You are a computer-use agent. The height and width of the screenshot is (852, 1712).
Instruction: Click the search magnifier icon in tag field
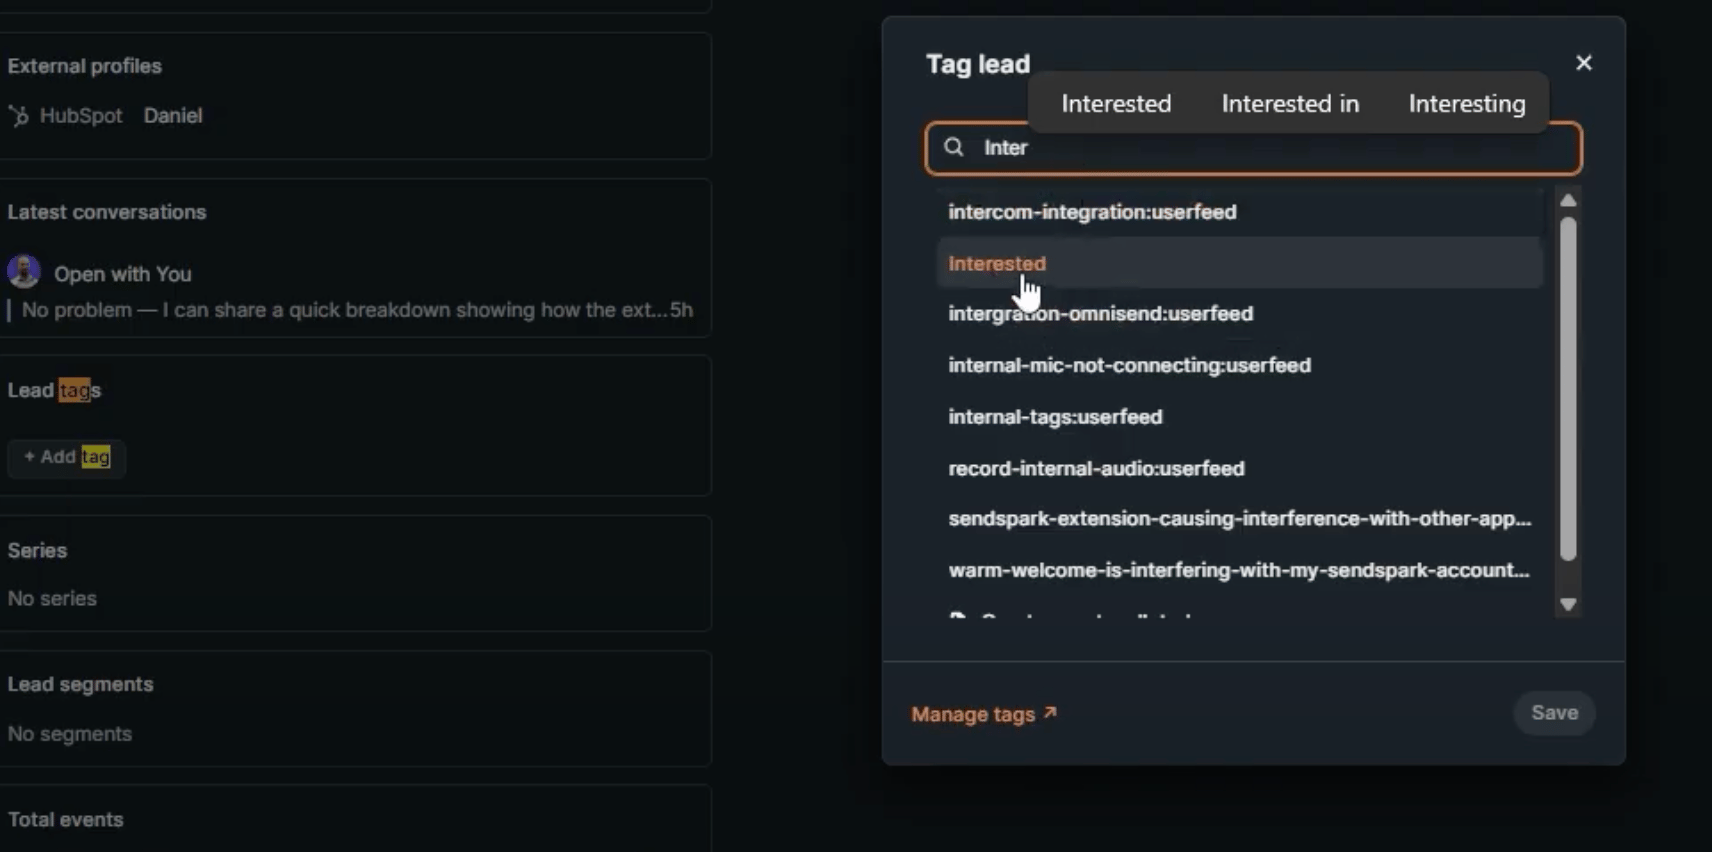click(x=954, y=147)
